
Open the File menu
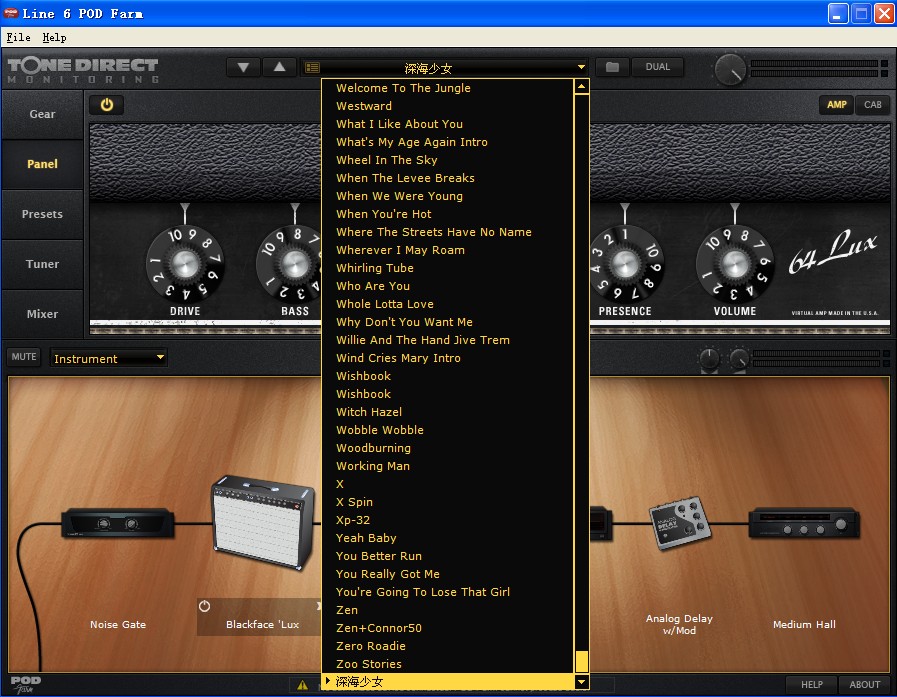pyautogui.click(x=18, y=37)
